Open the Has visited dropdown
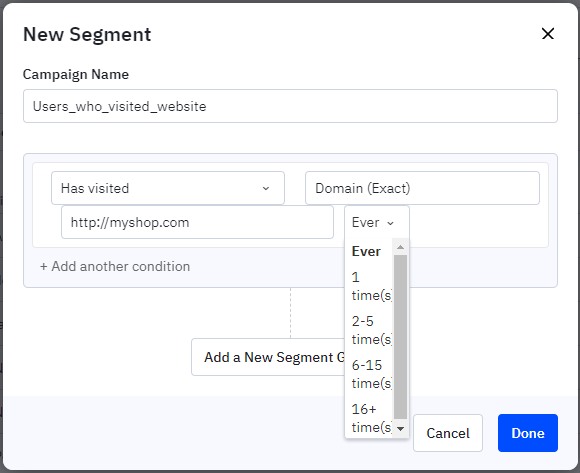Image resolution: width=580 pixels, height=473 pixels. (168, 188)
